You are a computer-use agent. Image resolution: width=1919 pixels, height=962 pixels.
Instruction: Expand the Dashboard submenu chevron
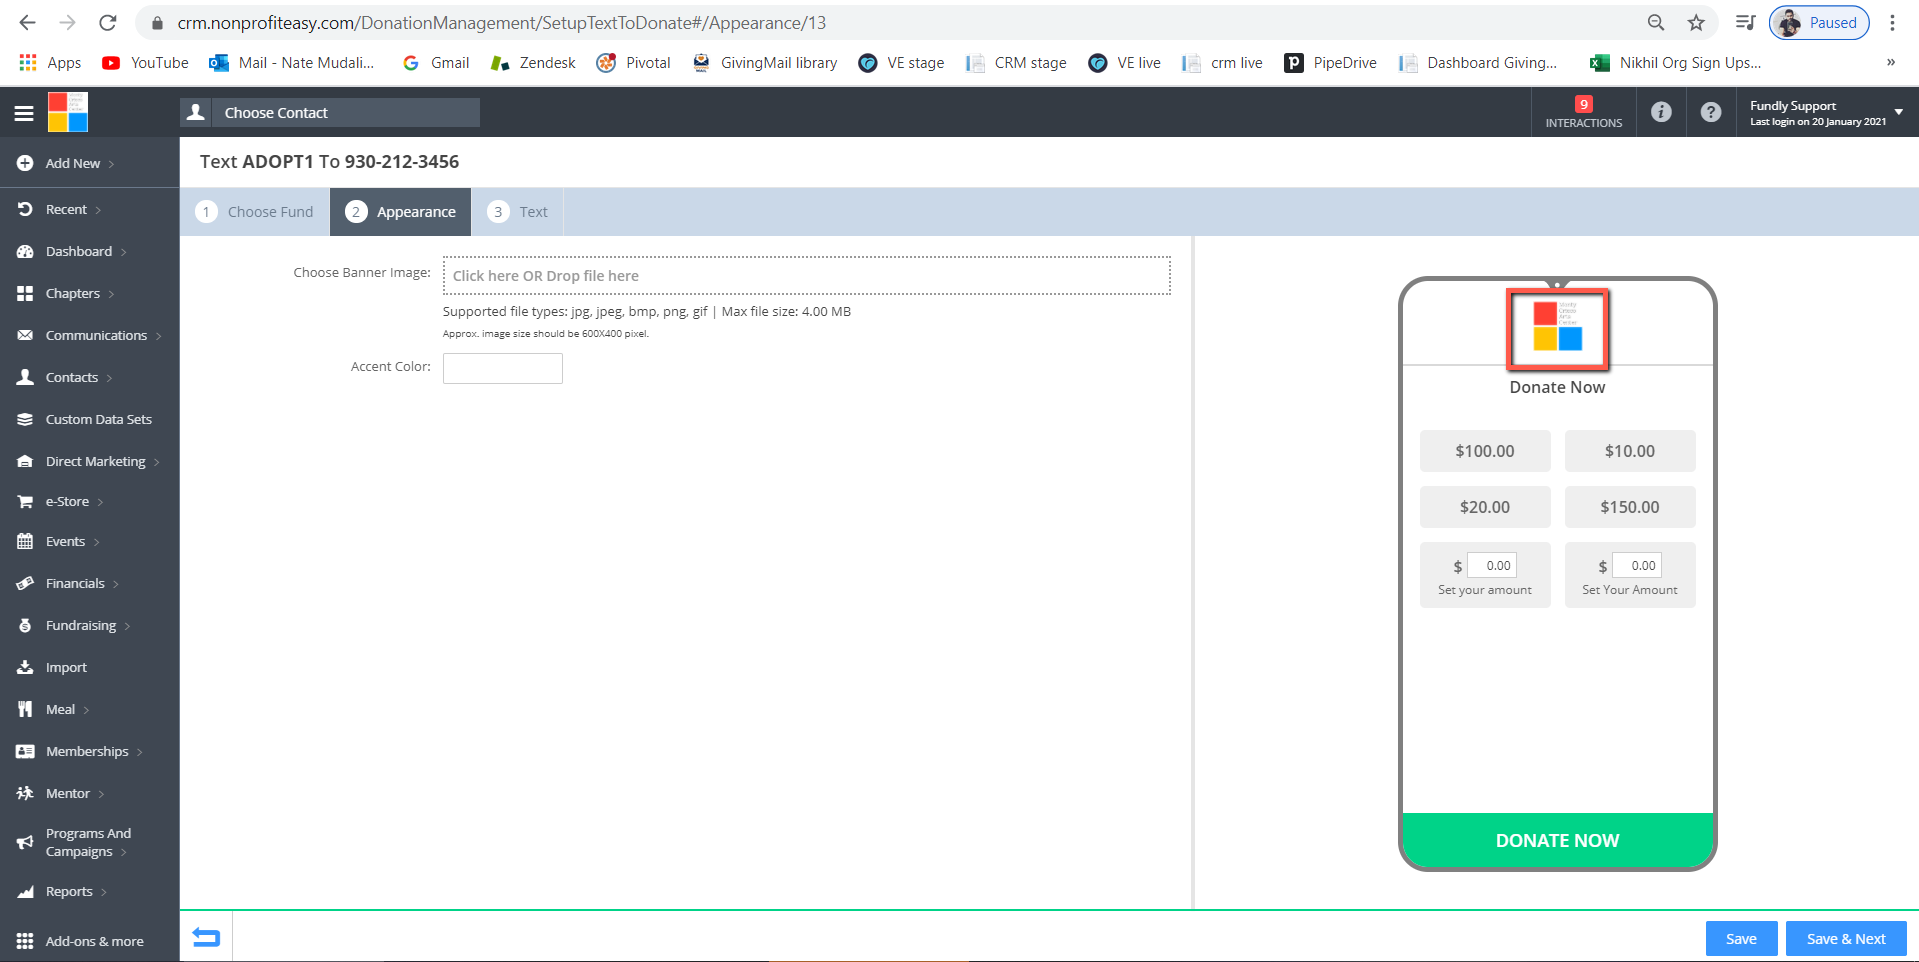[x=124, y=252]
